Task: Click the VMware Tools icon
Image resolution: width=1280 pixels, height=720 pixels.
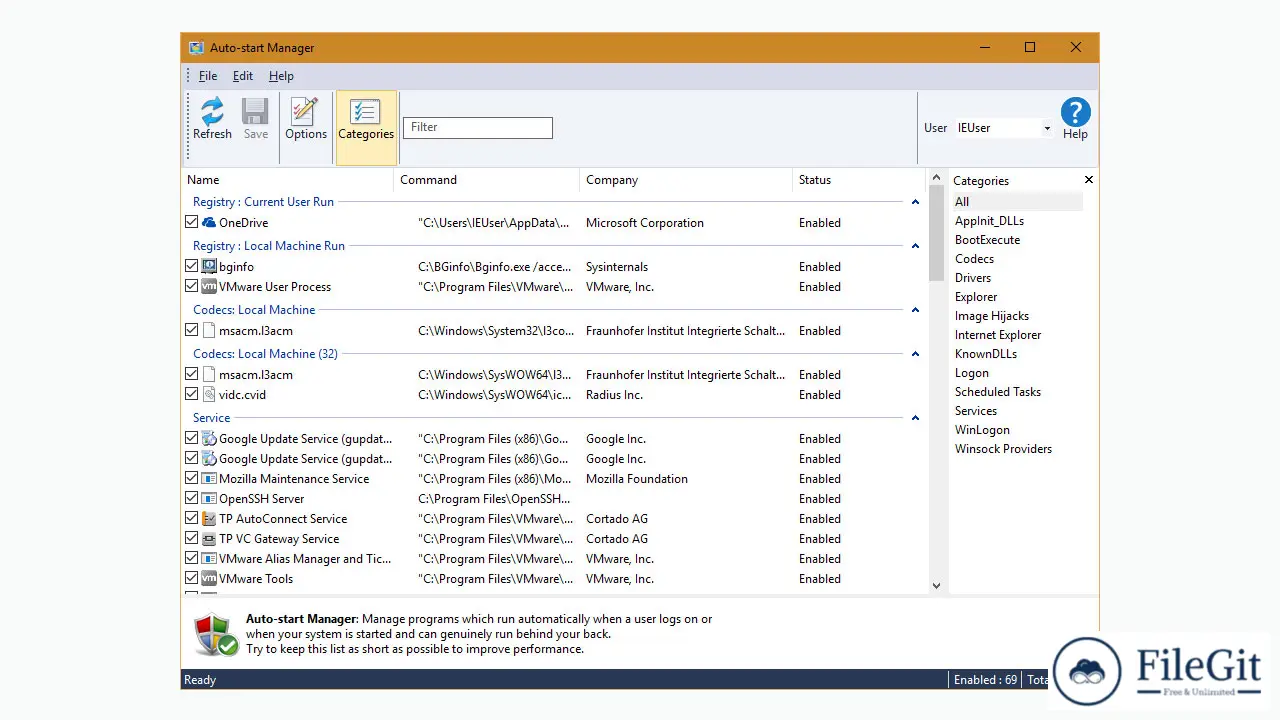Action: 209,579
